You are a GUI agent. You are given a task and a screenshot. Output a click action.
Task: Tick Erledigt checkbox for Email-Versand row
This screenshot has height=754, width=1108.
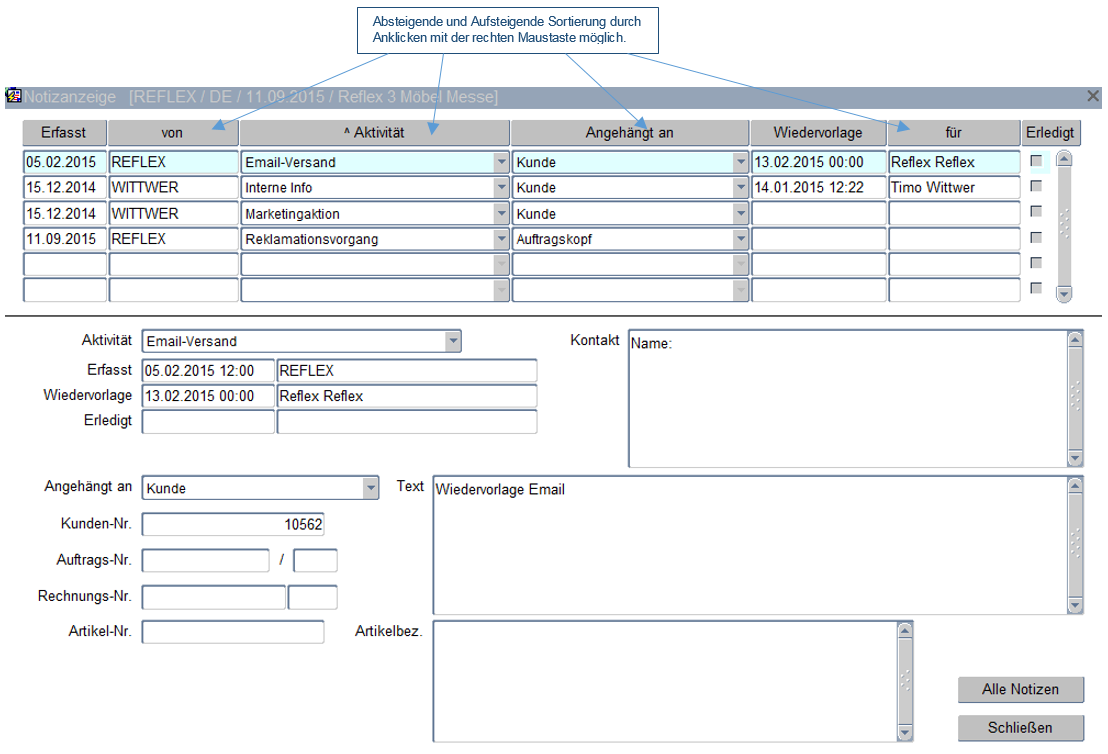coord(1036,161)
